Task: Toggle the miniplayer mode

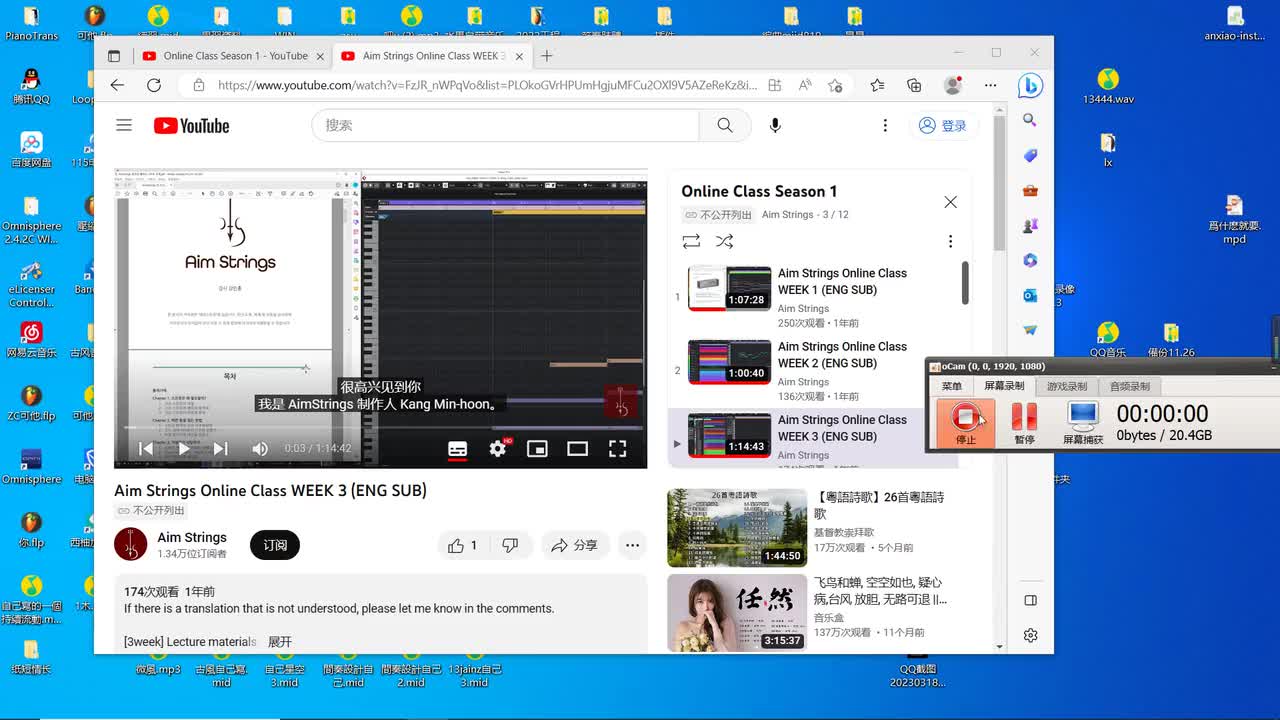Action: click(537, 449)
